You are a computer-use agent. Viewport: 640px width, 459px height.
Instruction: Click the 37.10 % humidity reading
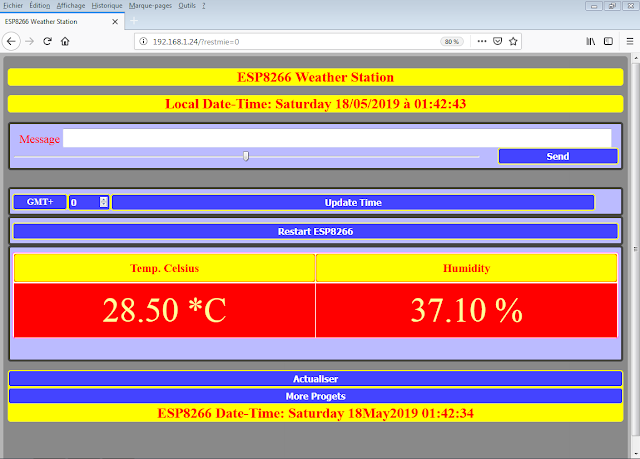[467, 310]
